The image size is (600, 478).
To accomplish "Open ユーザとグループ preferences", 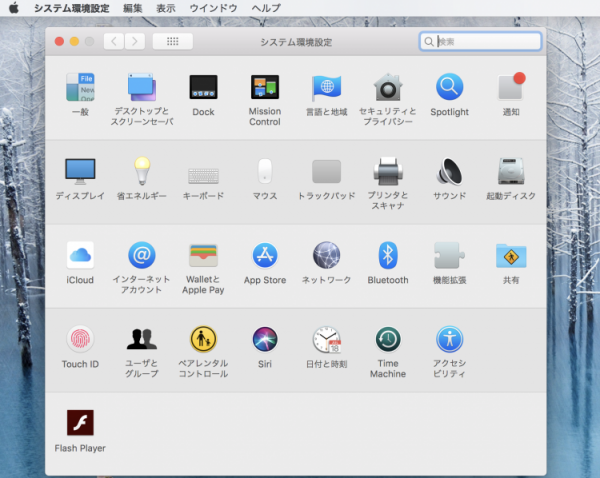I will click(x=142, y=339).
